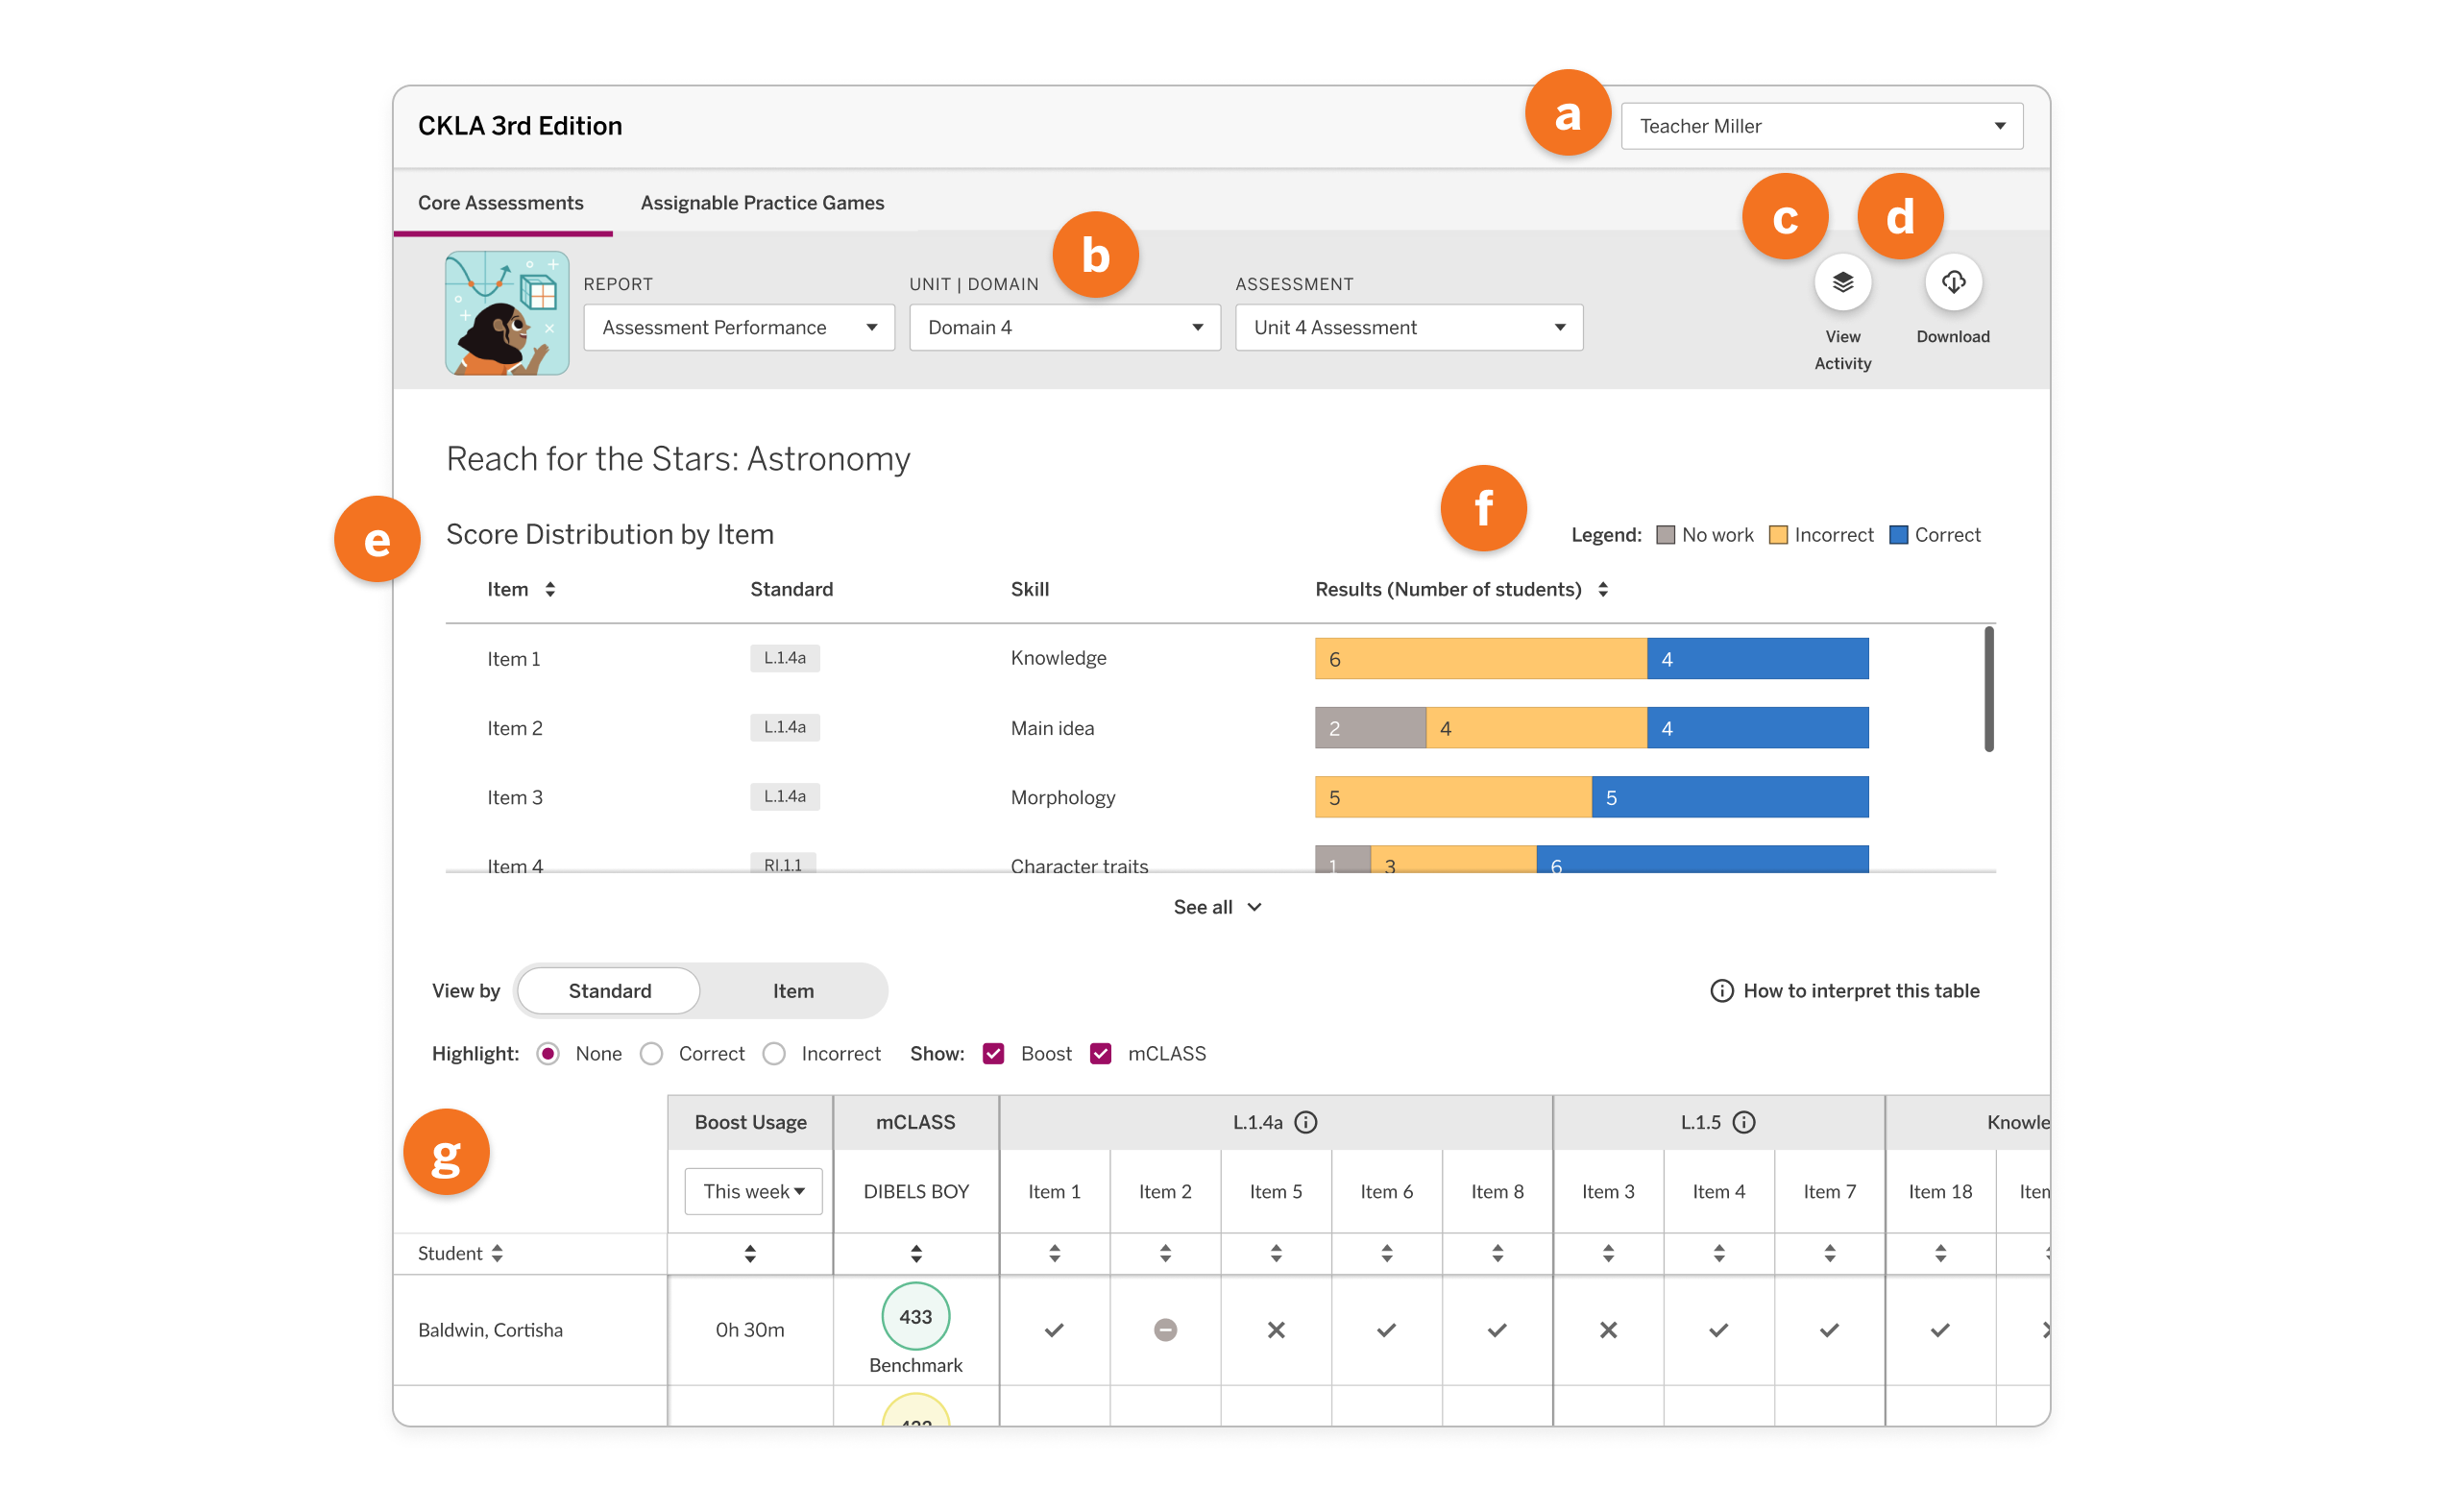Click the Correct legend swatch
The height and width of the screenshot is (1512, 2459).
(1898, 534)
